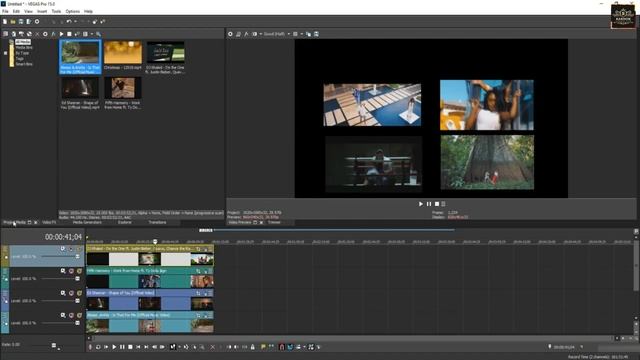Open the Help menu
This screenshot has width=640, height=360.
coord(88,11)
